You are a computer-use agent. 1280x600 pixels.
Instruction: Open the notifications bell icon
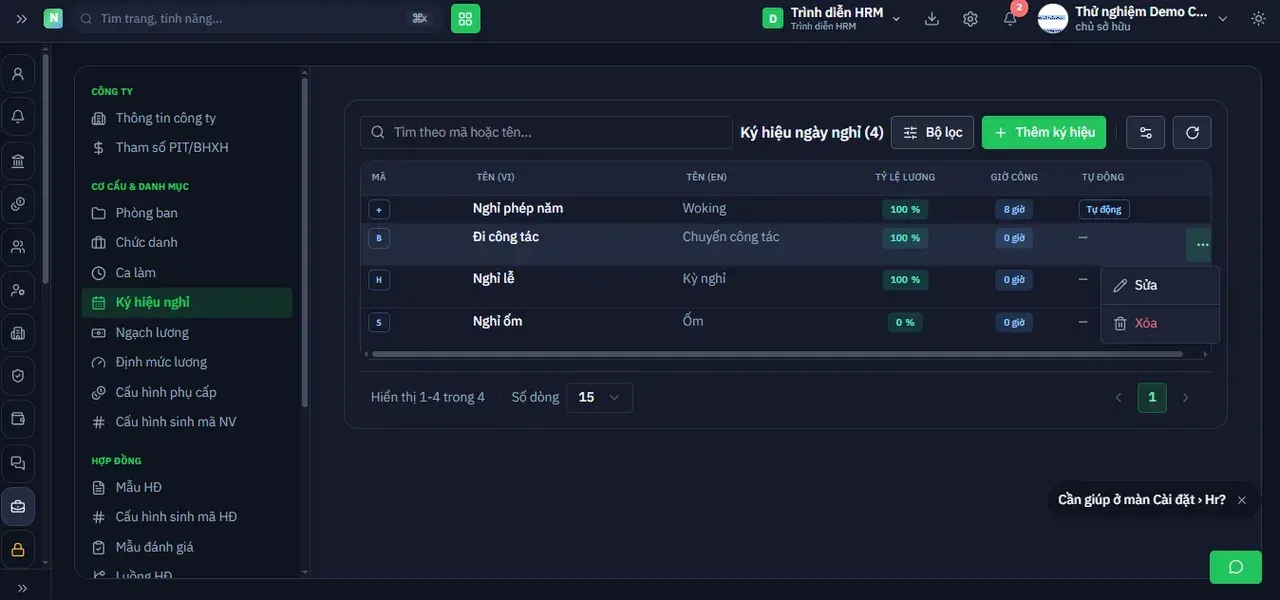(x=1010, y=19)
